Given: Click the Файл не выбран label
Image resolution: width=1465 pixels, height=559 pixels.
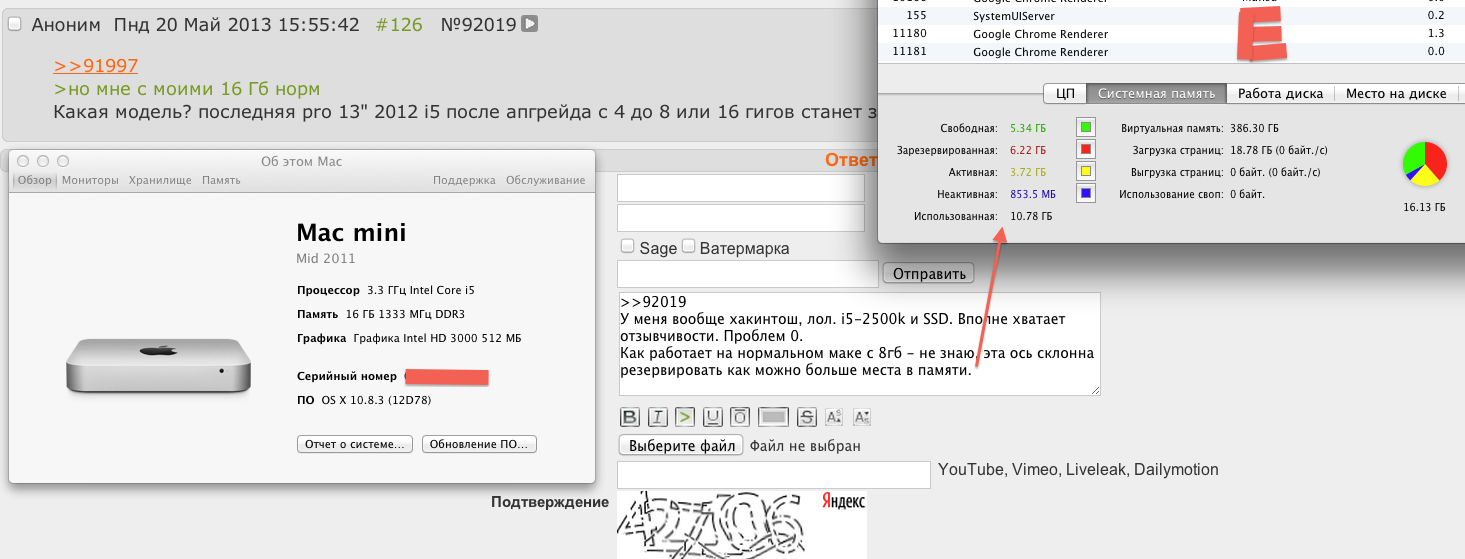Looking at the screenshot, I should pyautogui.click(x=805, y=446).
